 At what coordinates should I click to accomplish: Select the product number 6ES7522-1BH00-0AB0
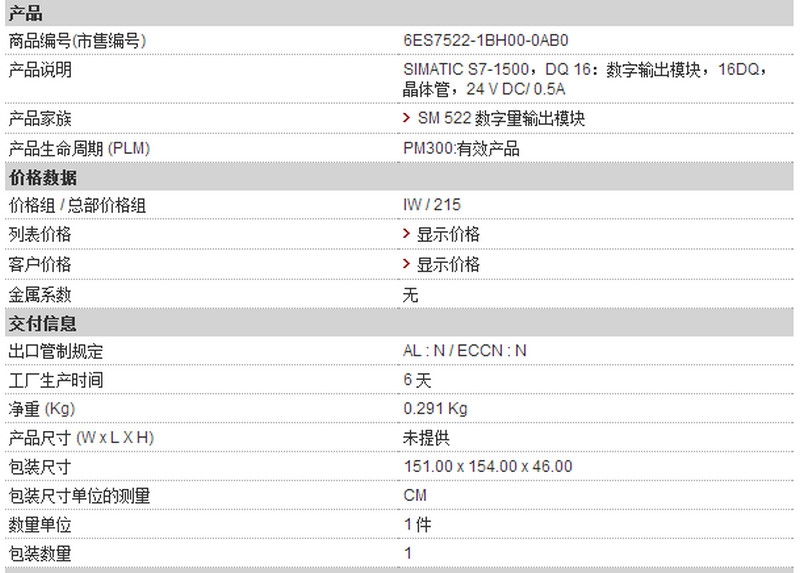tap(486, 40)
